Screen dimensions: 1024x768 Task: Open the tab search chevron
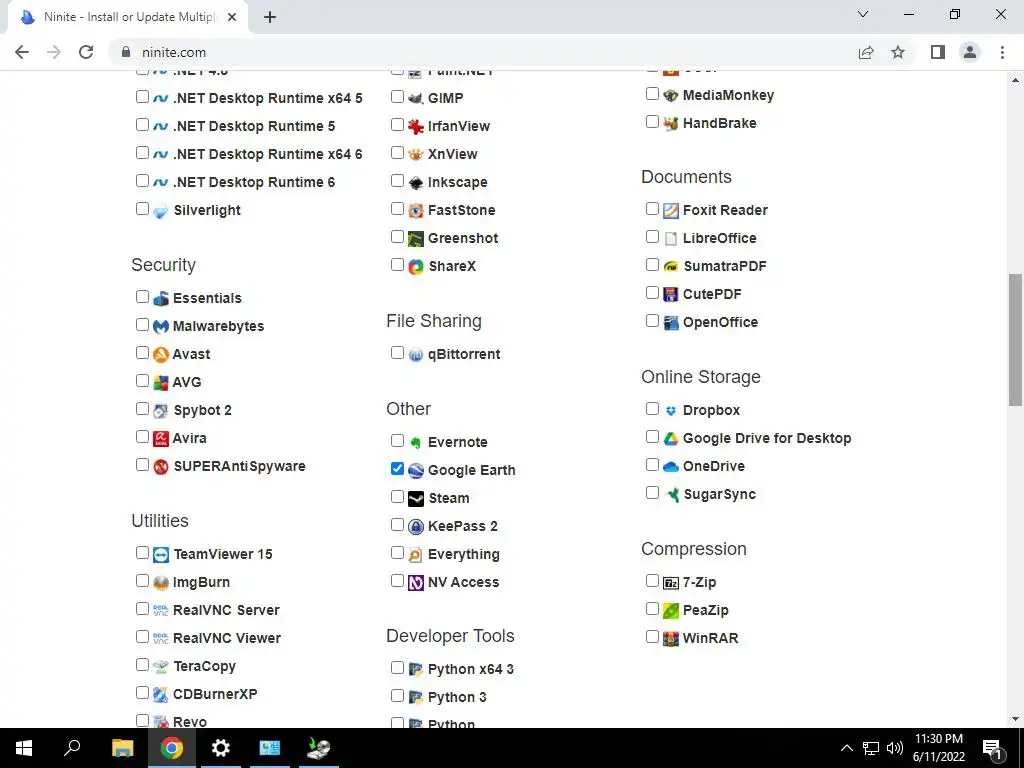click(863, 14)
